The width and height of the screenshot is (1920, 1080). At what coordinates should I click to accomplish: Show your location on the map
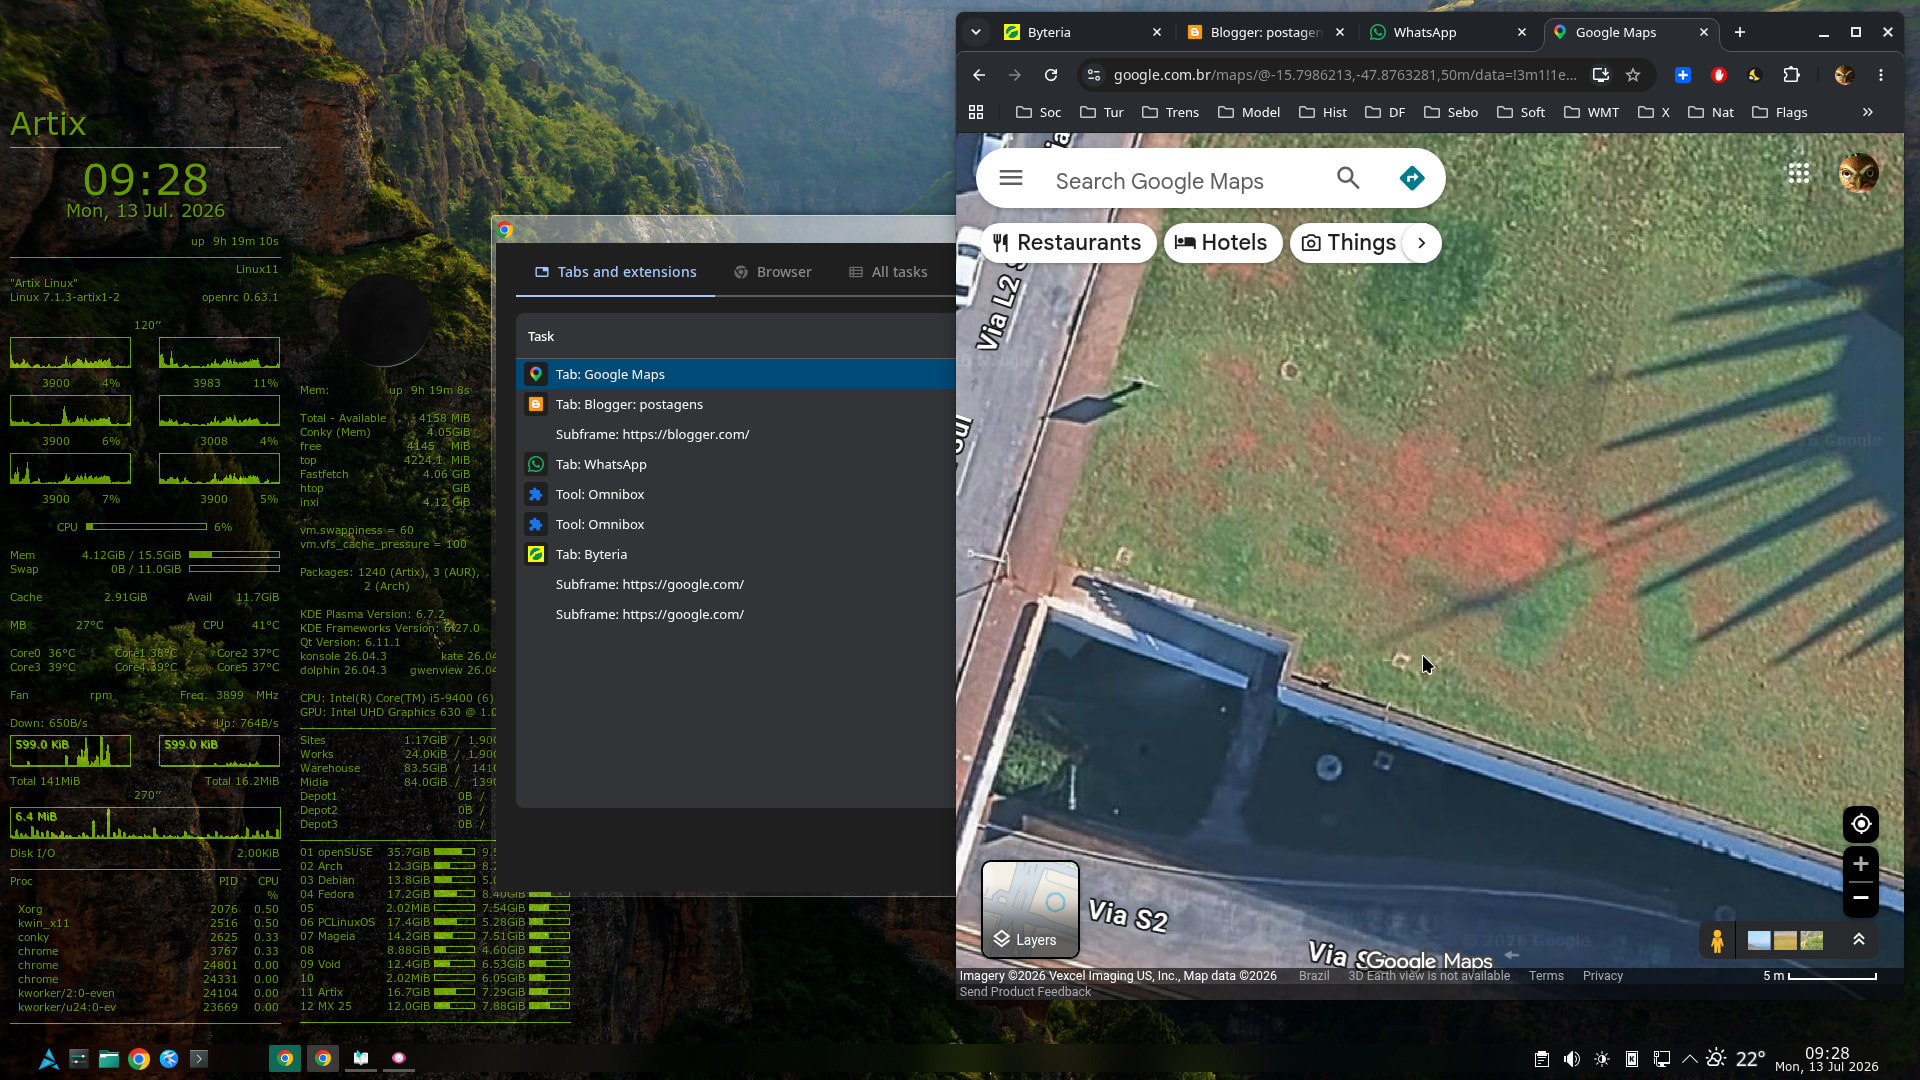[x=1861, y=824]
